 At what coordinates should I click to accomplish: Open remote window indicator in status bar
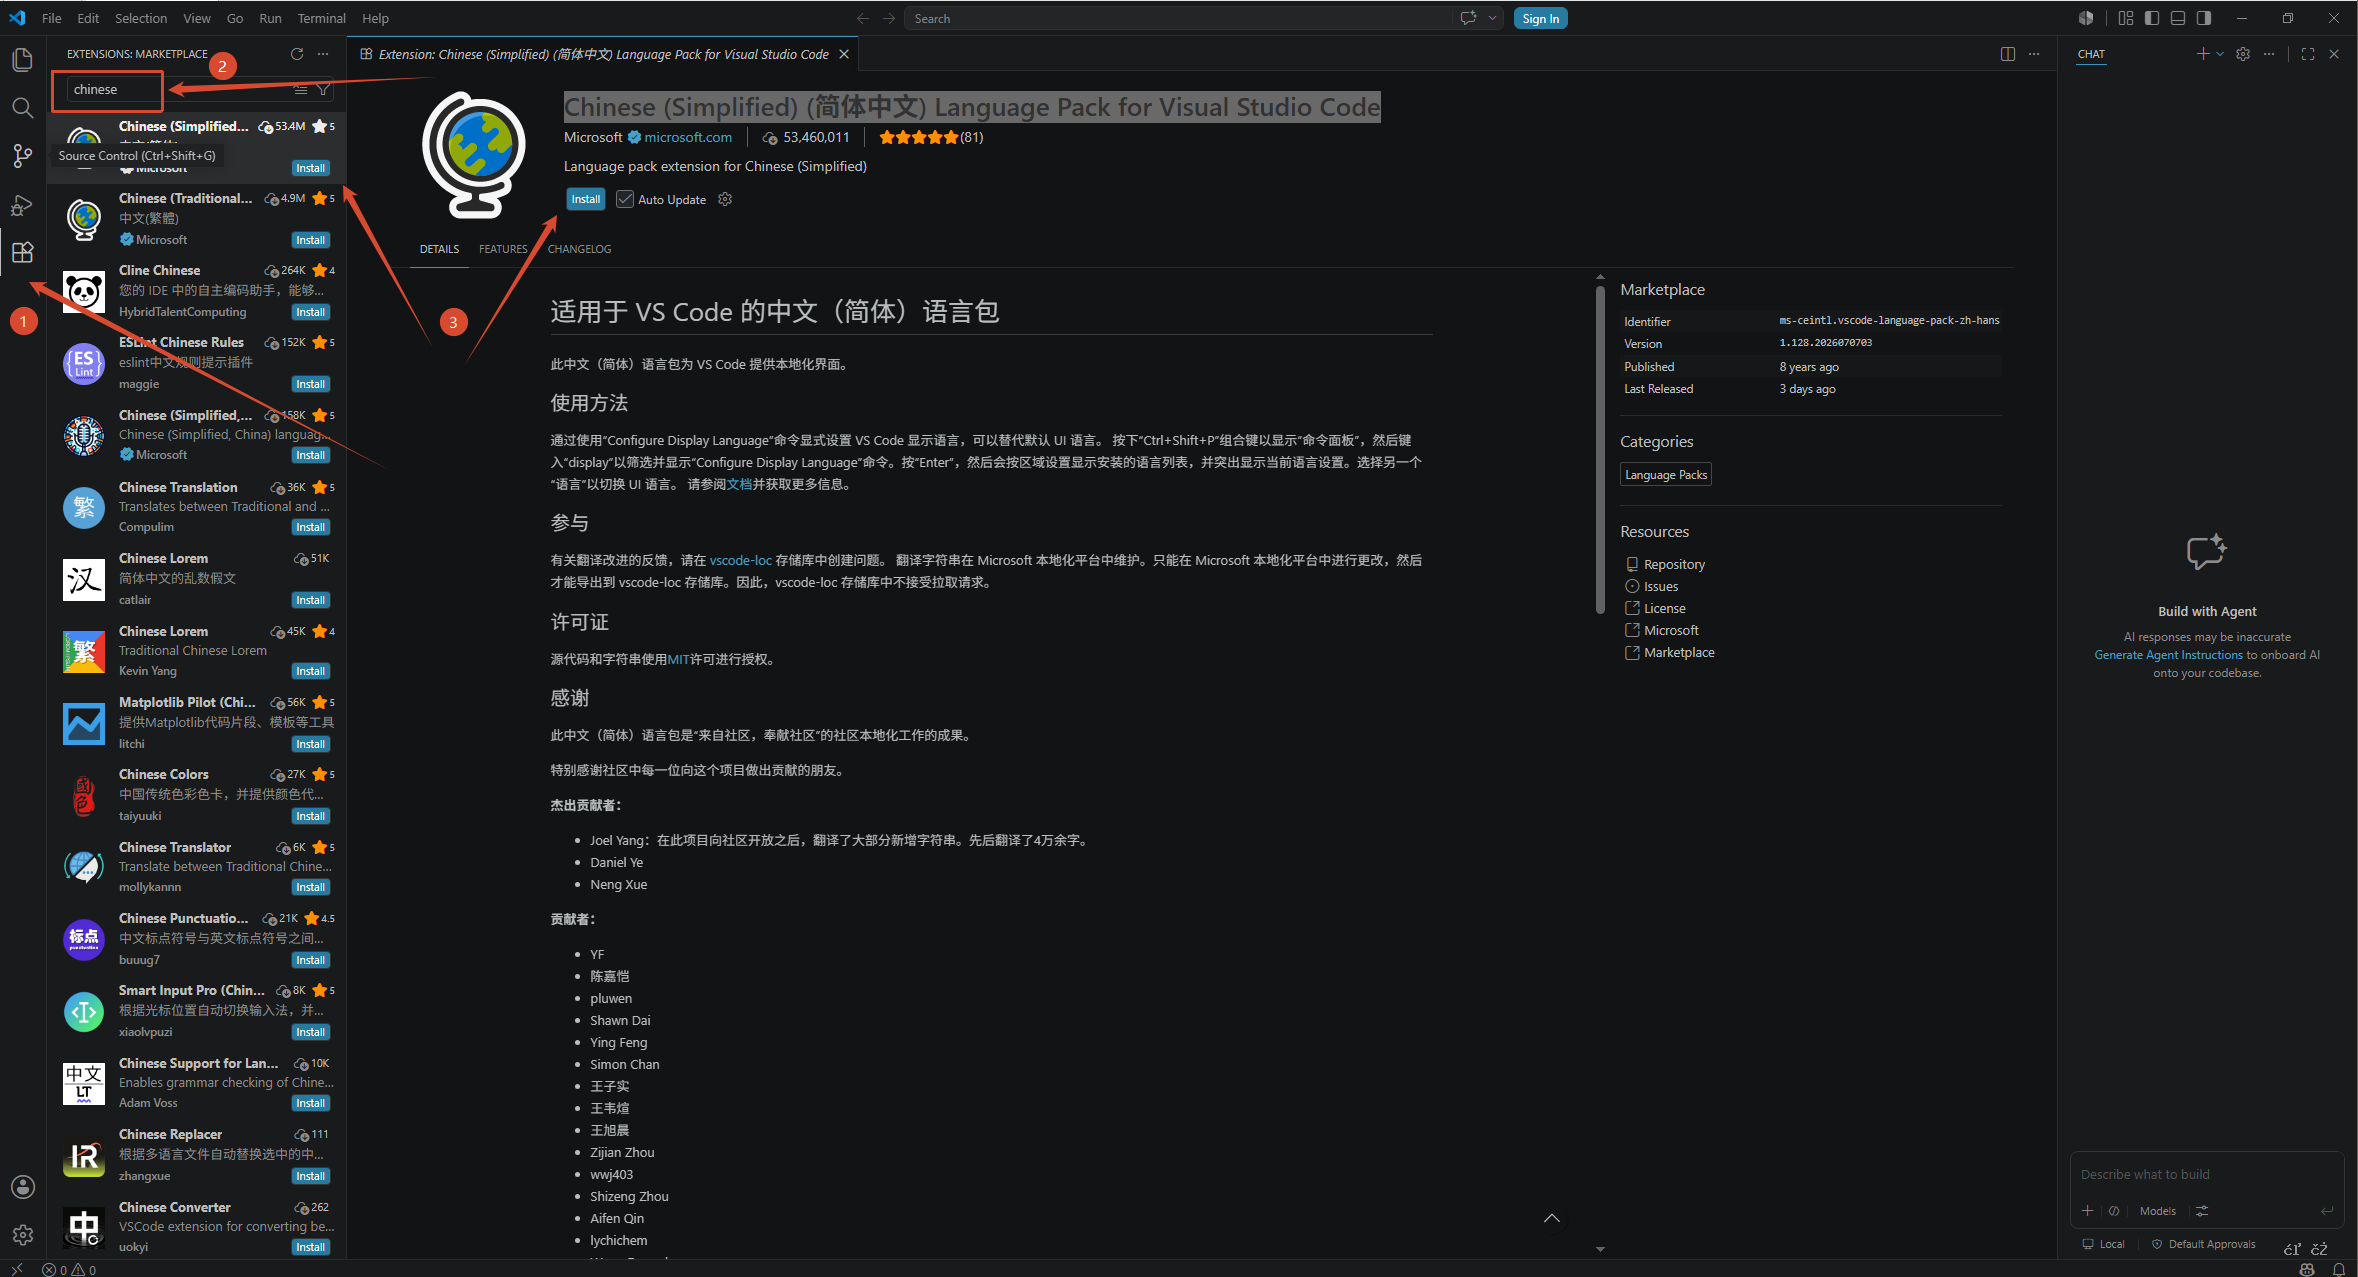[16, 1269]
